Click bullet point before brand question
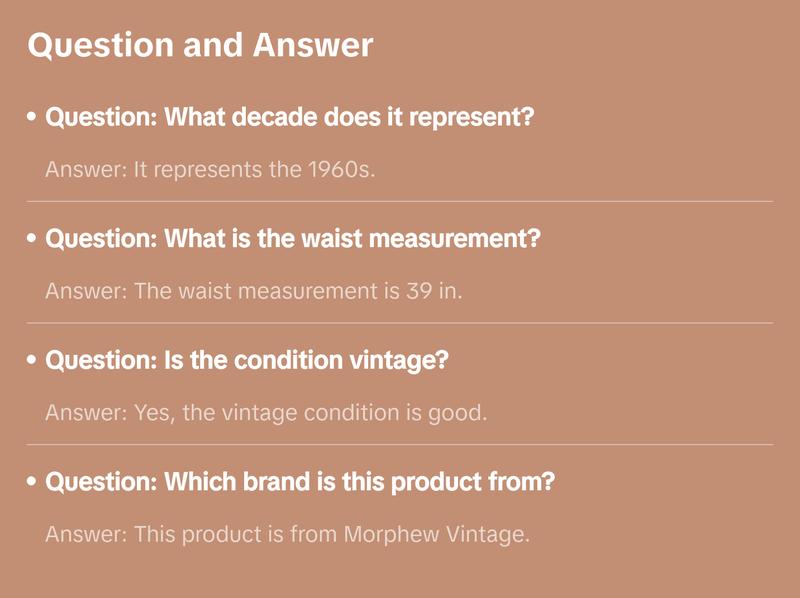The image size is (800, 598). (x=33, y=483)
